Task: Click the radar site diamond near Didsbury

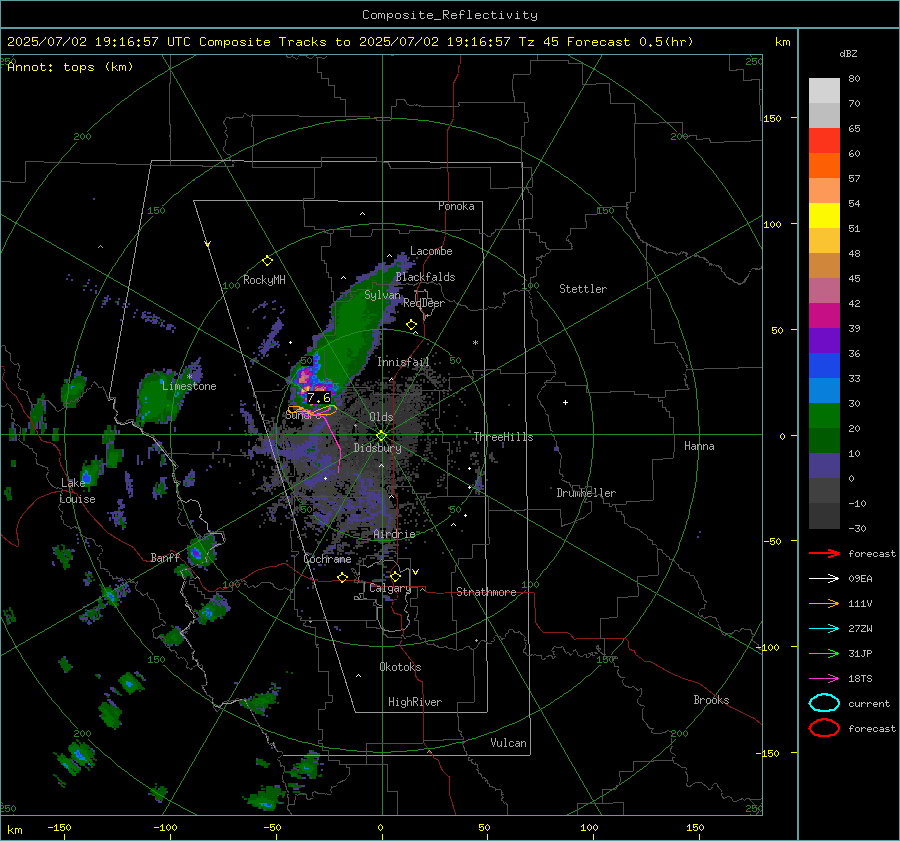Action: (382, 436)
